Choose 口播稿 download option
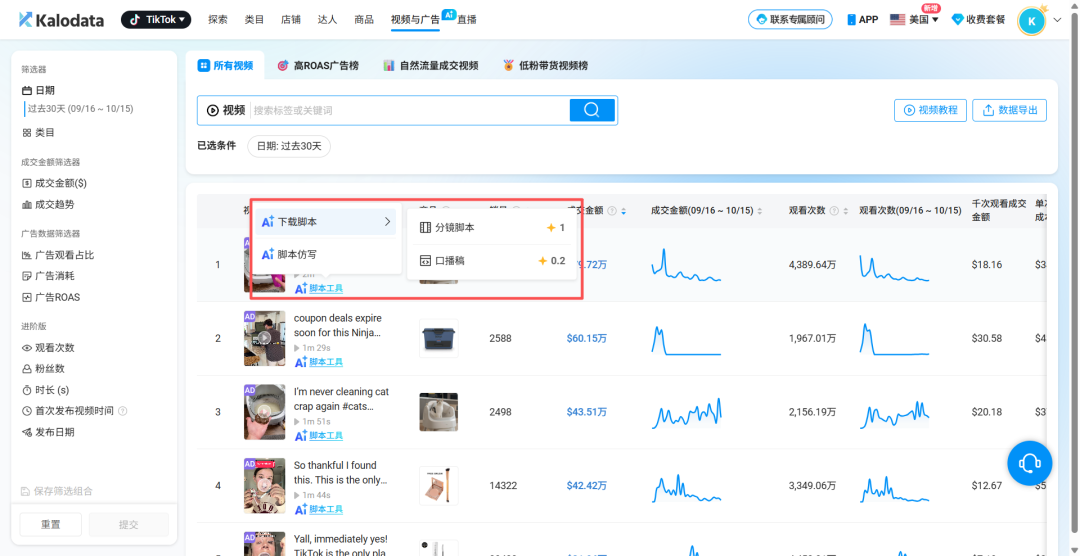The image size is (1080, 556). pyautogui.click(x=492, y=261)
